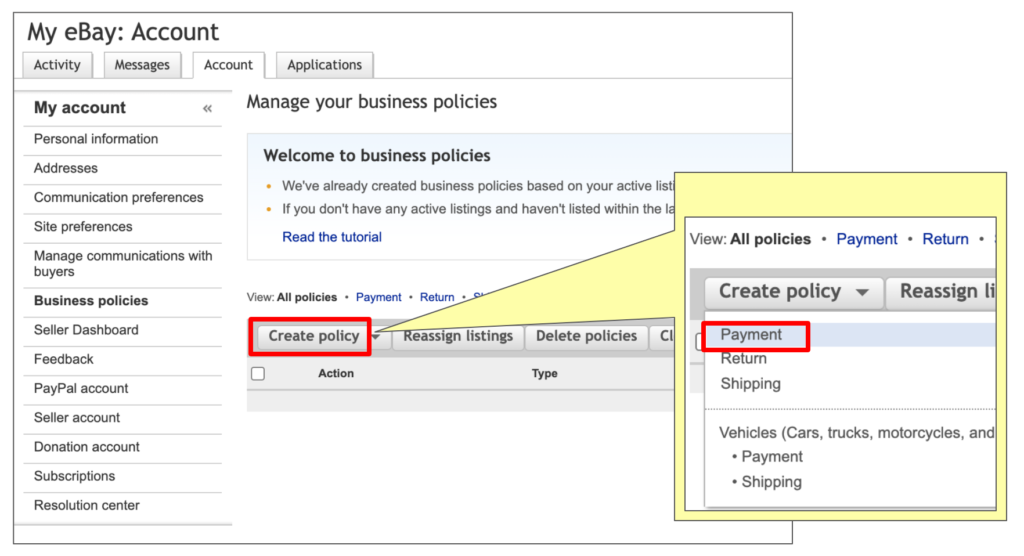Click the Reassign listings button

(x=458, y=336)
